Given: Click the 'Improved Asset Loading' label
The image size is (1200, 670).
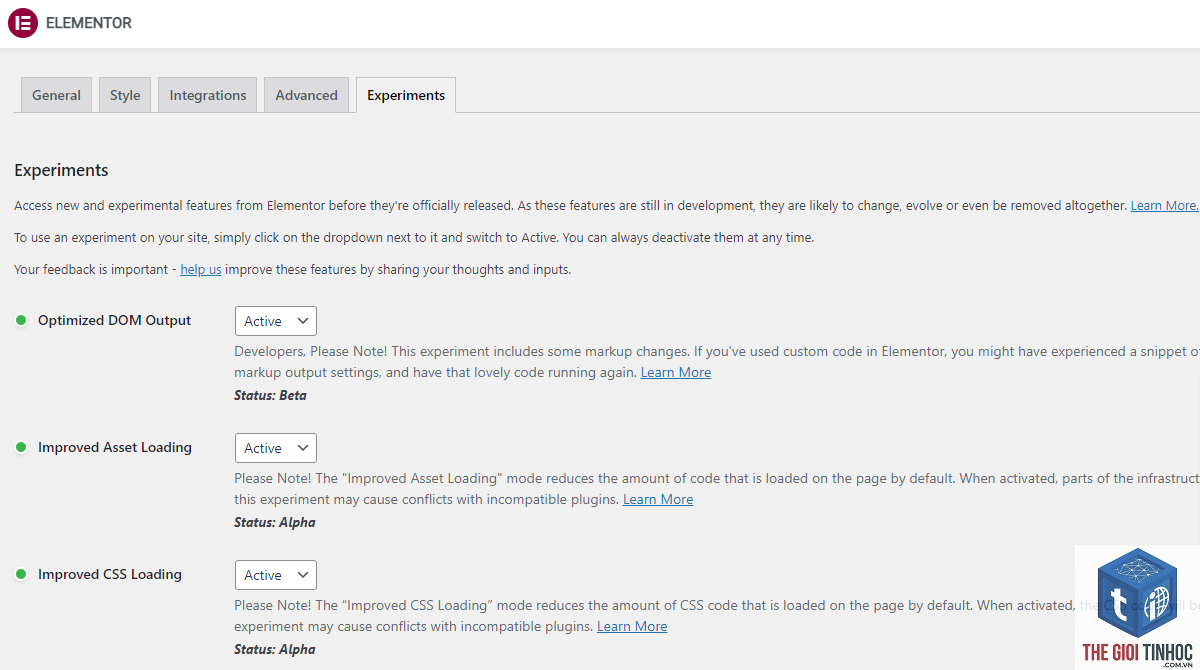Looking at the screenshot, I should click(x=115, y=447).
